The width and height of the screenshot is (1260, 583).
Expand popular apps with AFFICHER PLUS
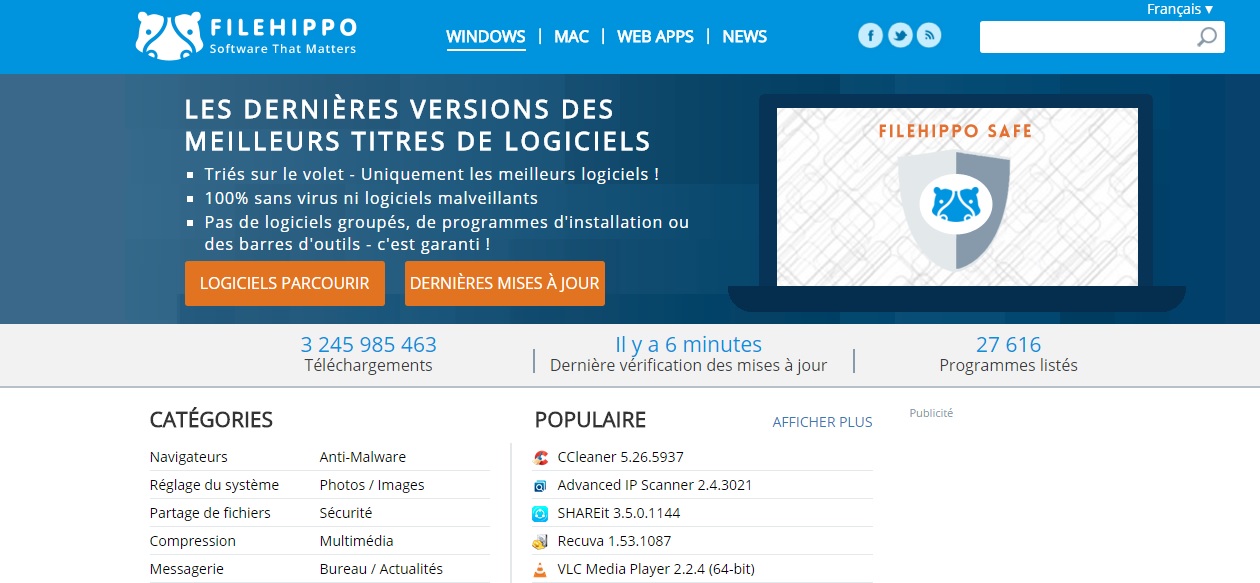[x=821, y=422]
